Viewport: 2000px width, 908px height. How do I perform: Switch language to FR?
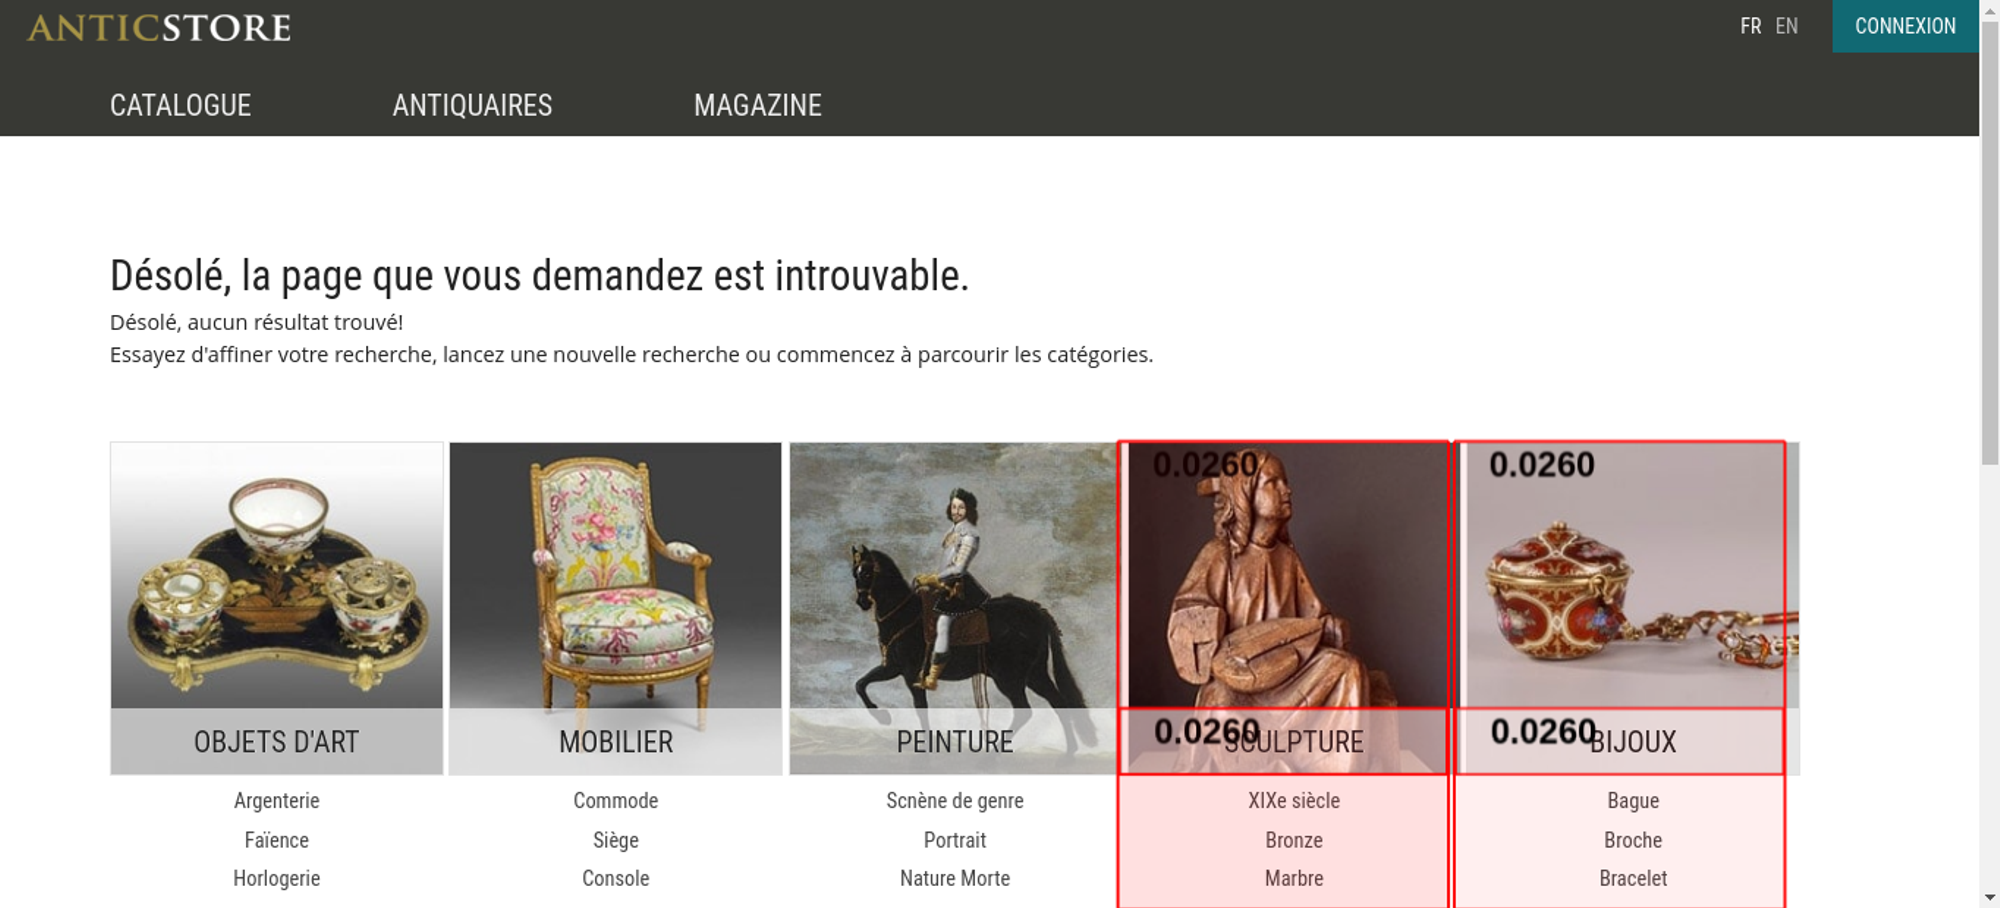click(x=1750, y=26)
